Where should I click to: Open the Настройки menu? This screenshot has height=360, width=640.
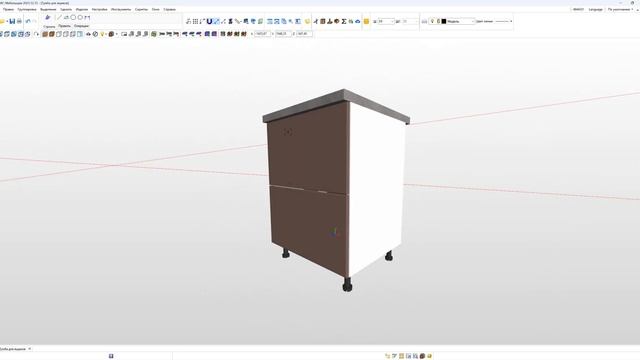pos(100,9)
